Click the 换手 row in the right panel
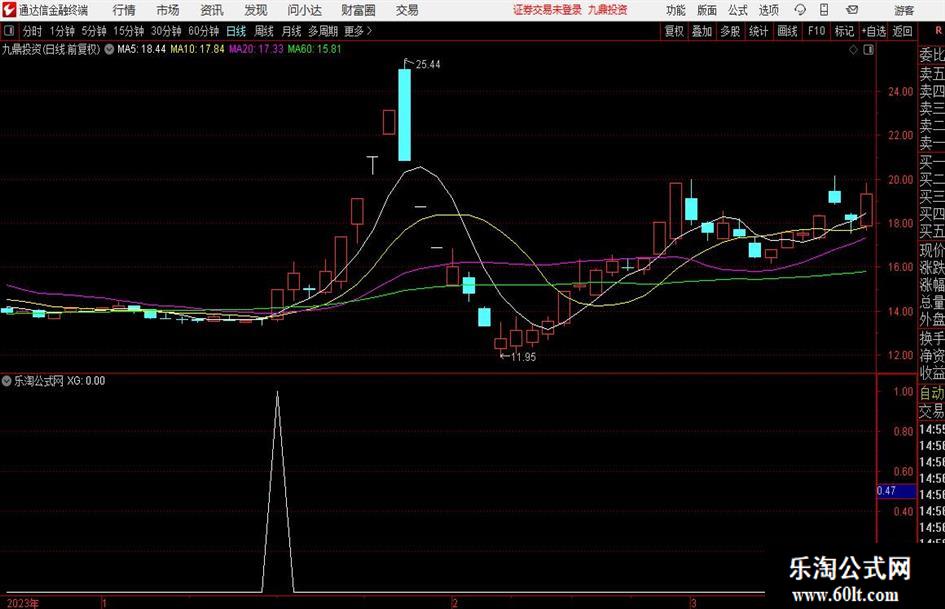The image size is (945, 609). pos(932,338)
